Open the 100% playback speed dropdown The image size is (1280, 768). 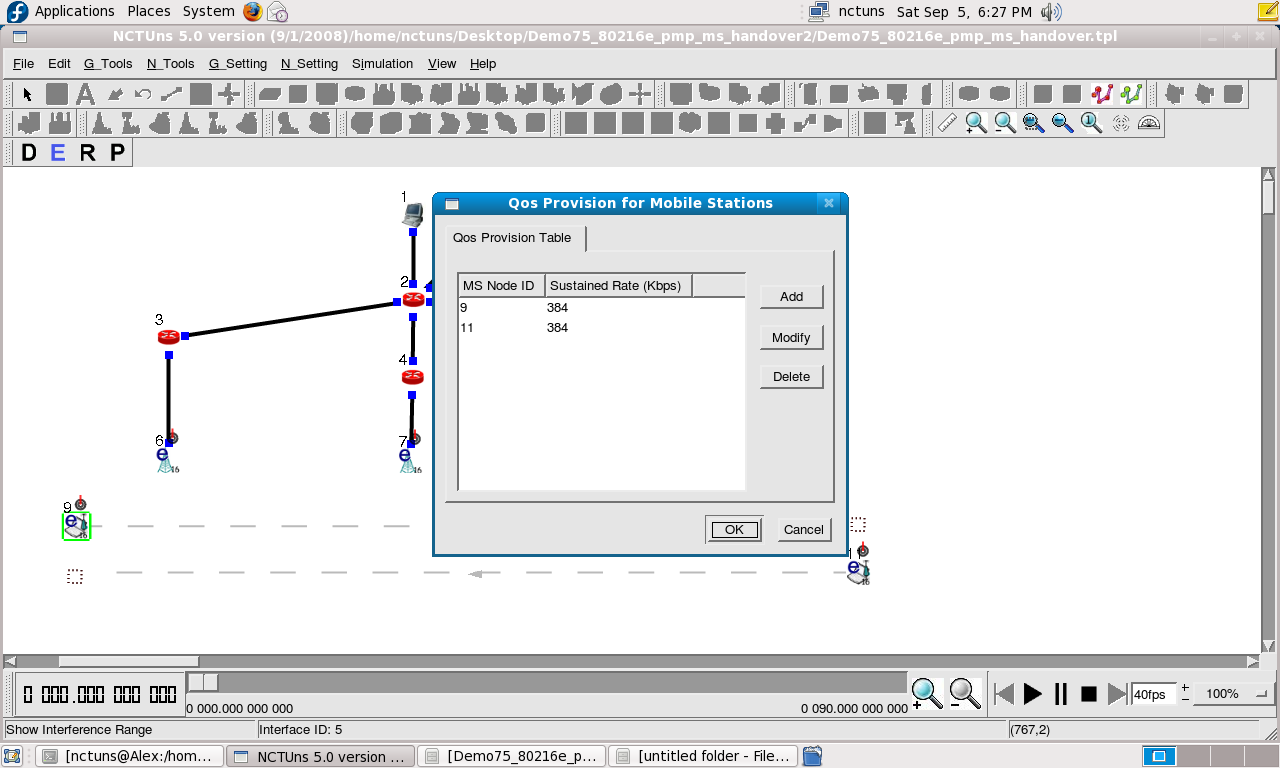pyautogui.click(x=1234, y=693)
